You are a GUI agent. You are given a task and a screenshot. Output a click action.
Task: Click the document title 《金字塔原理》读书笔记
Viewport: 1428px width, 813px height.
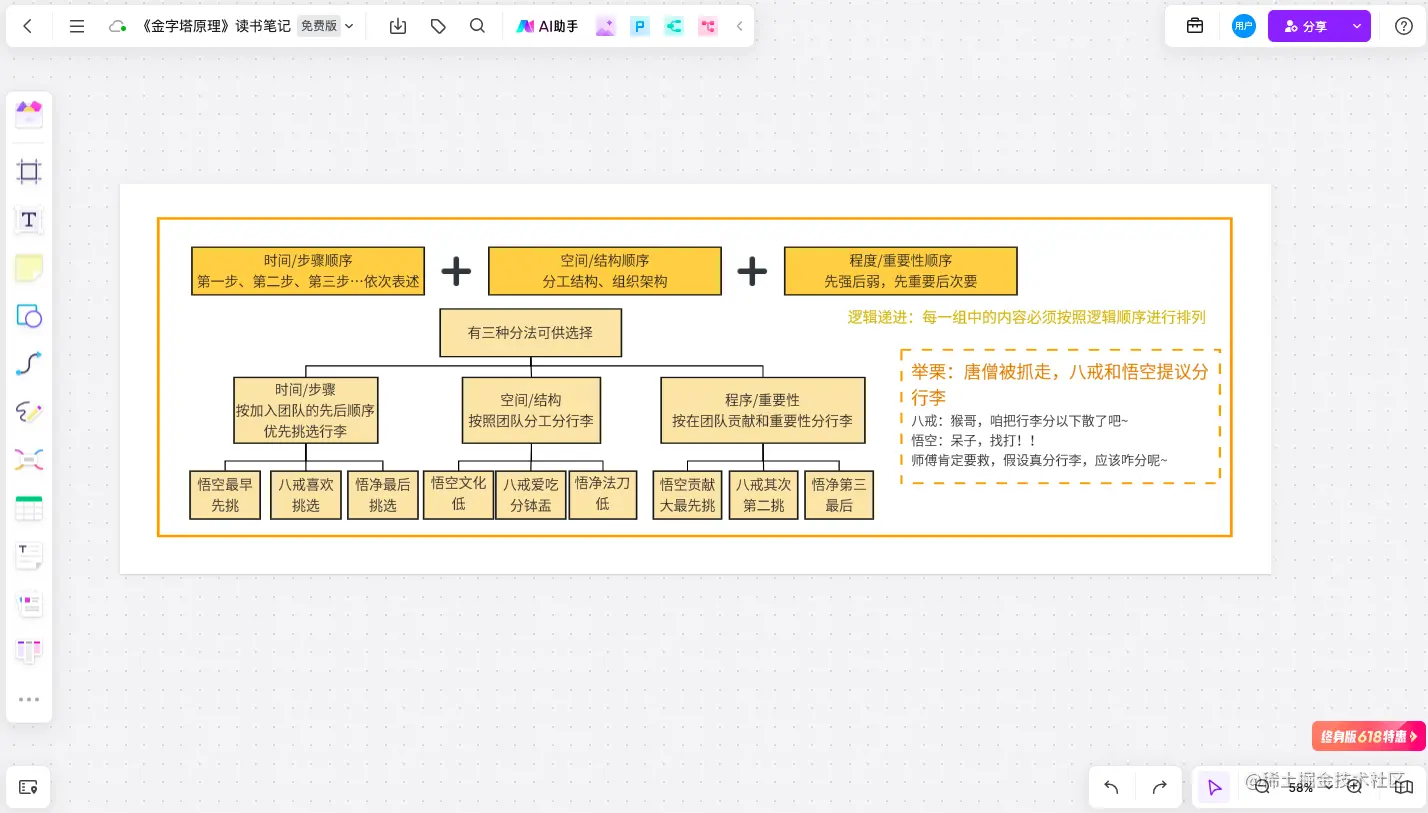coord(217,27)
